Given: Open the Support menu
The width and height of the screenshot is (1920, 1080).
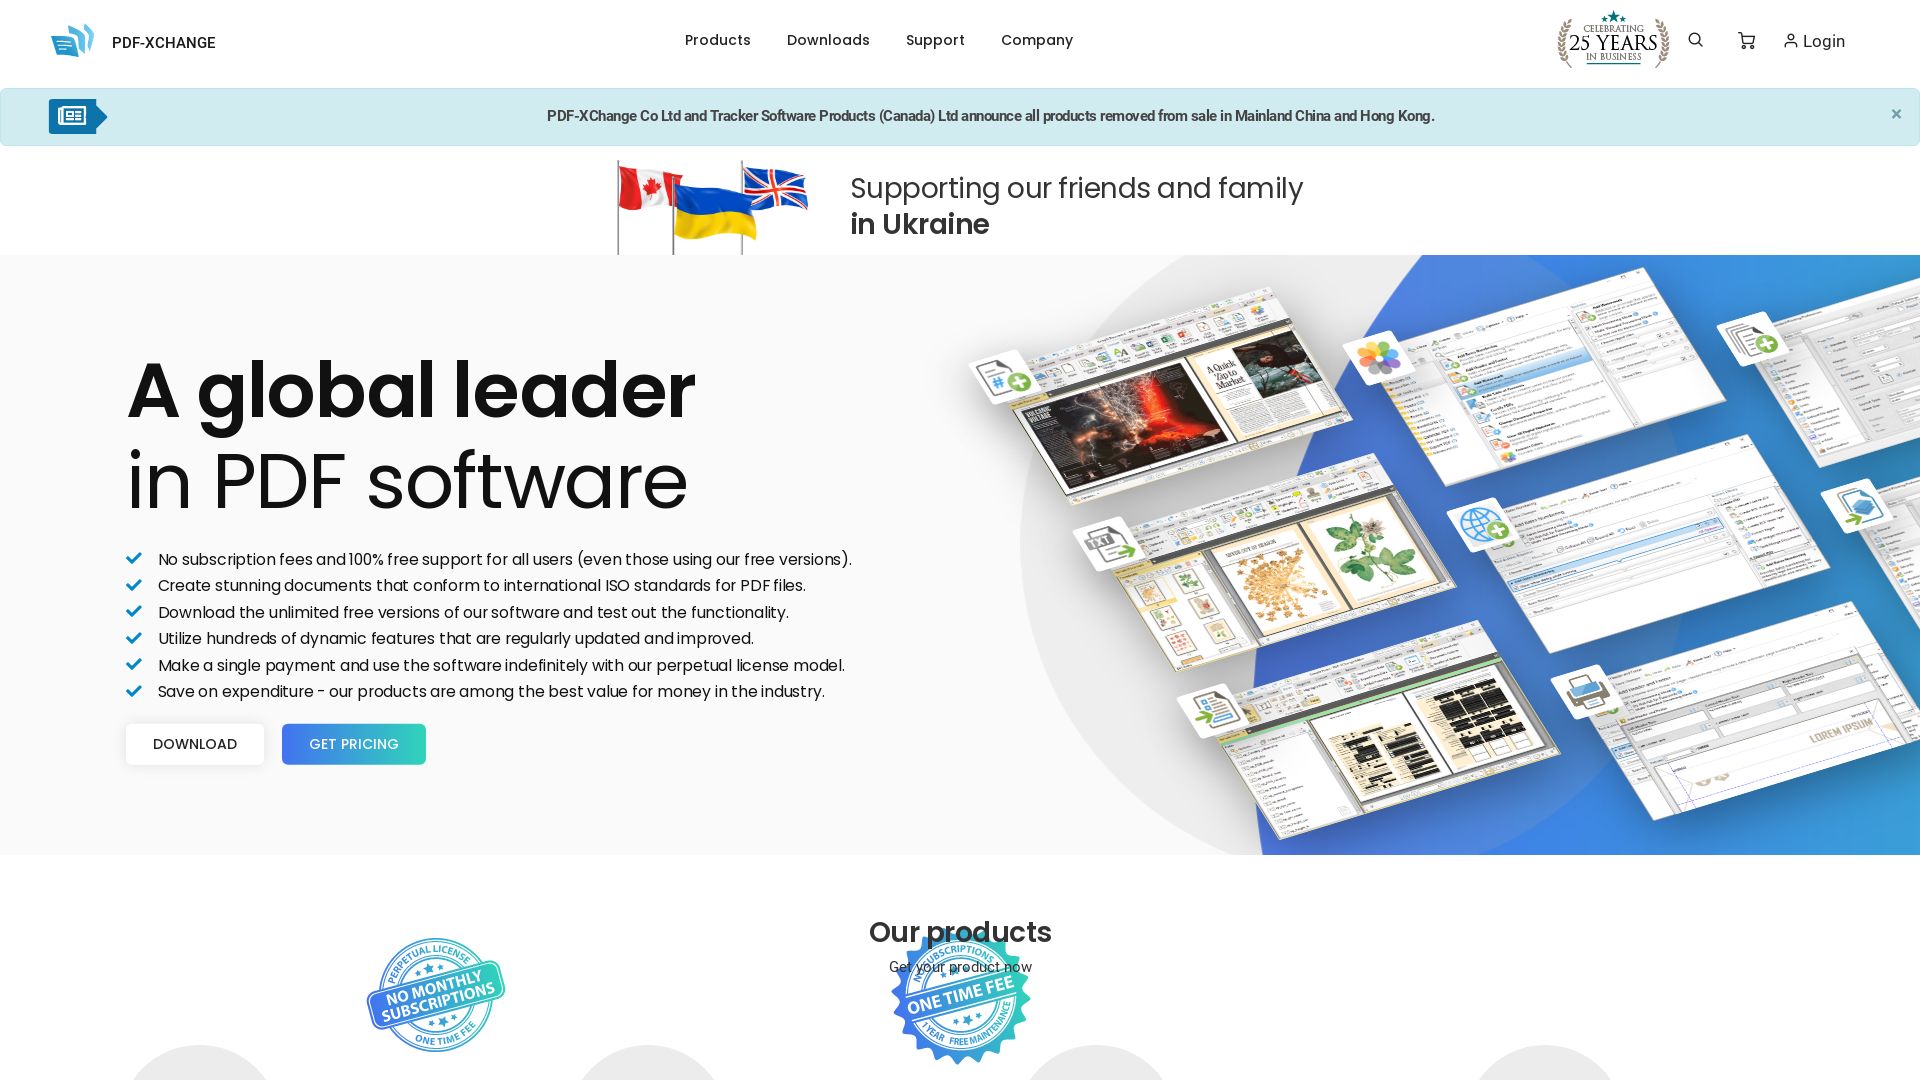Looking at the screenshot, I should 935,40.
